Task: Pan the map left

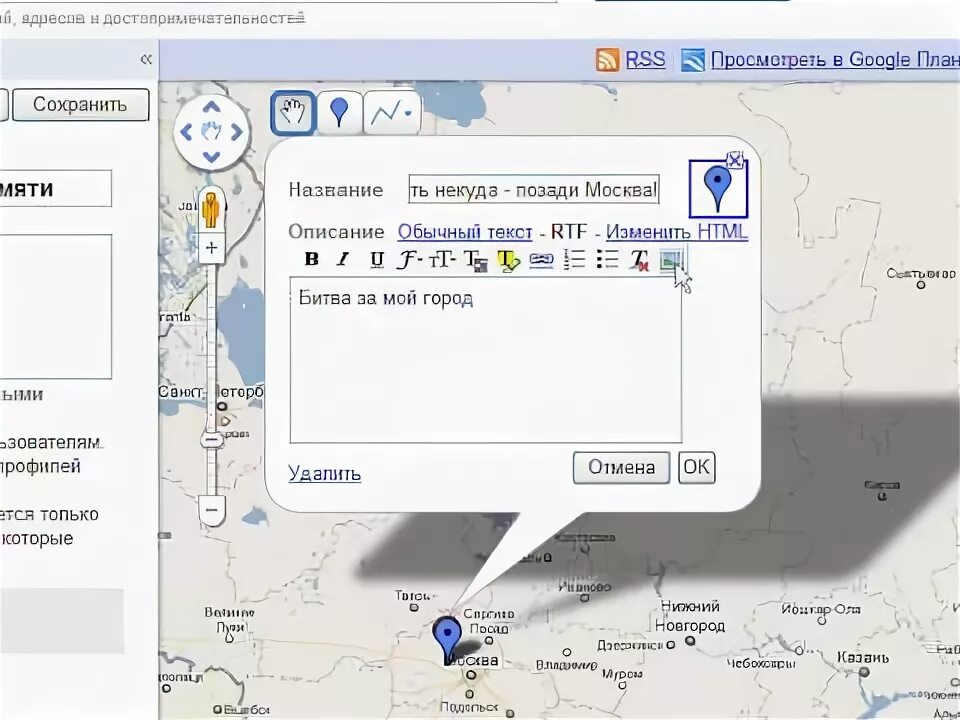Action: tap(186, 132)
